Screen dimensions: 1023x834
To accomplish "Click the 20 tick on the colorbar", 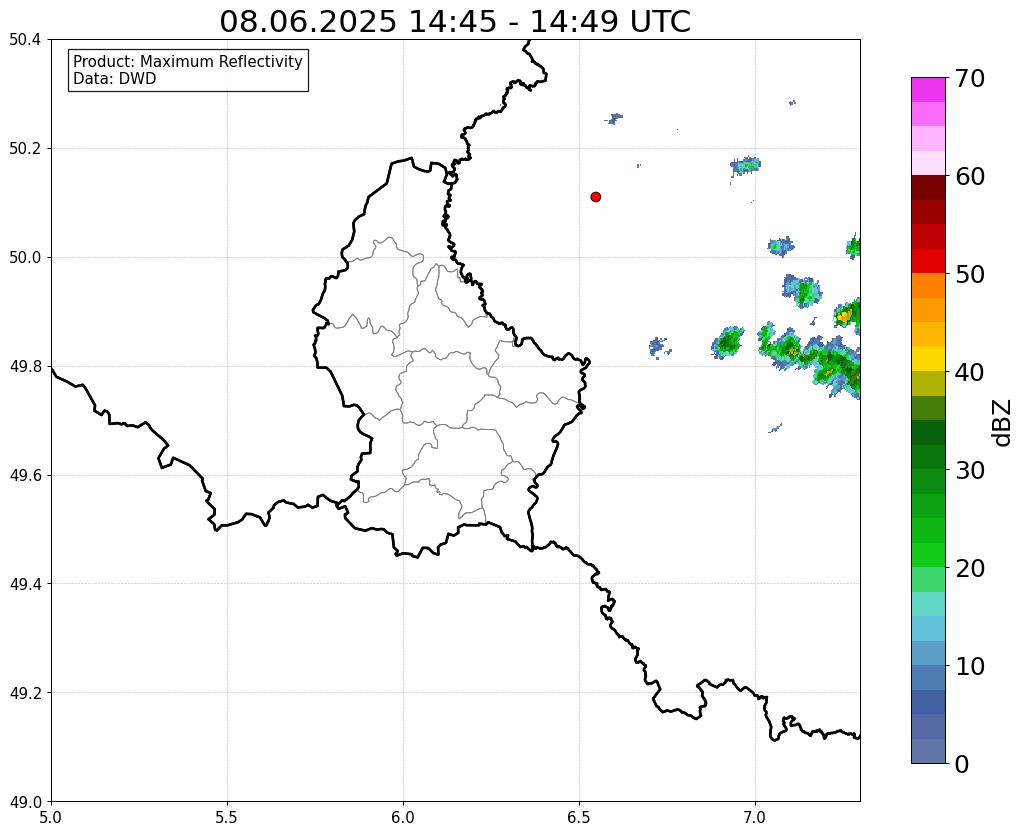I will click(x=970, y=568).
